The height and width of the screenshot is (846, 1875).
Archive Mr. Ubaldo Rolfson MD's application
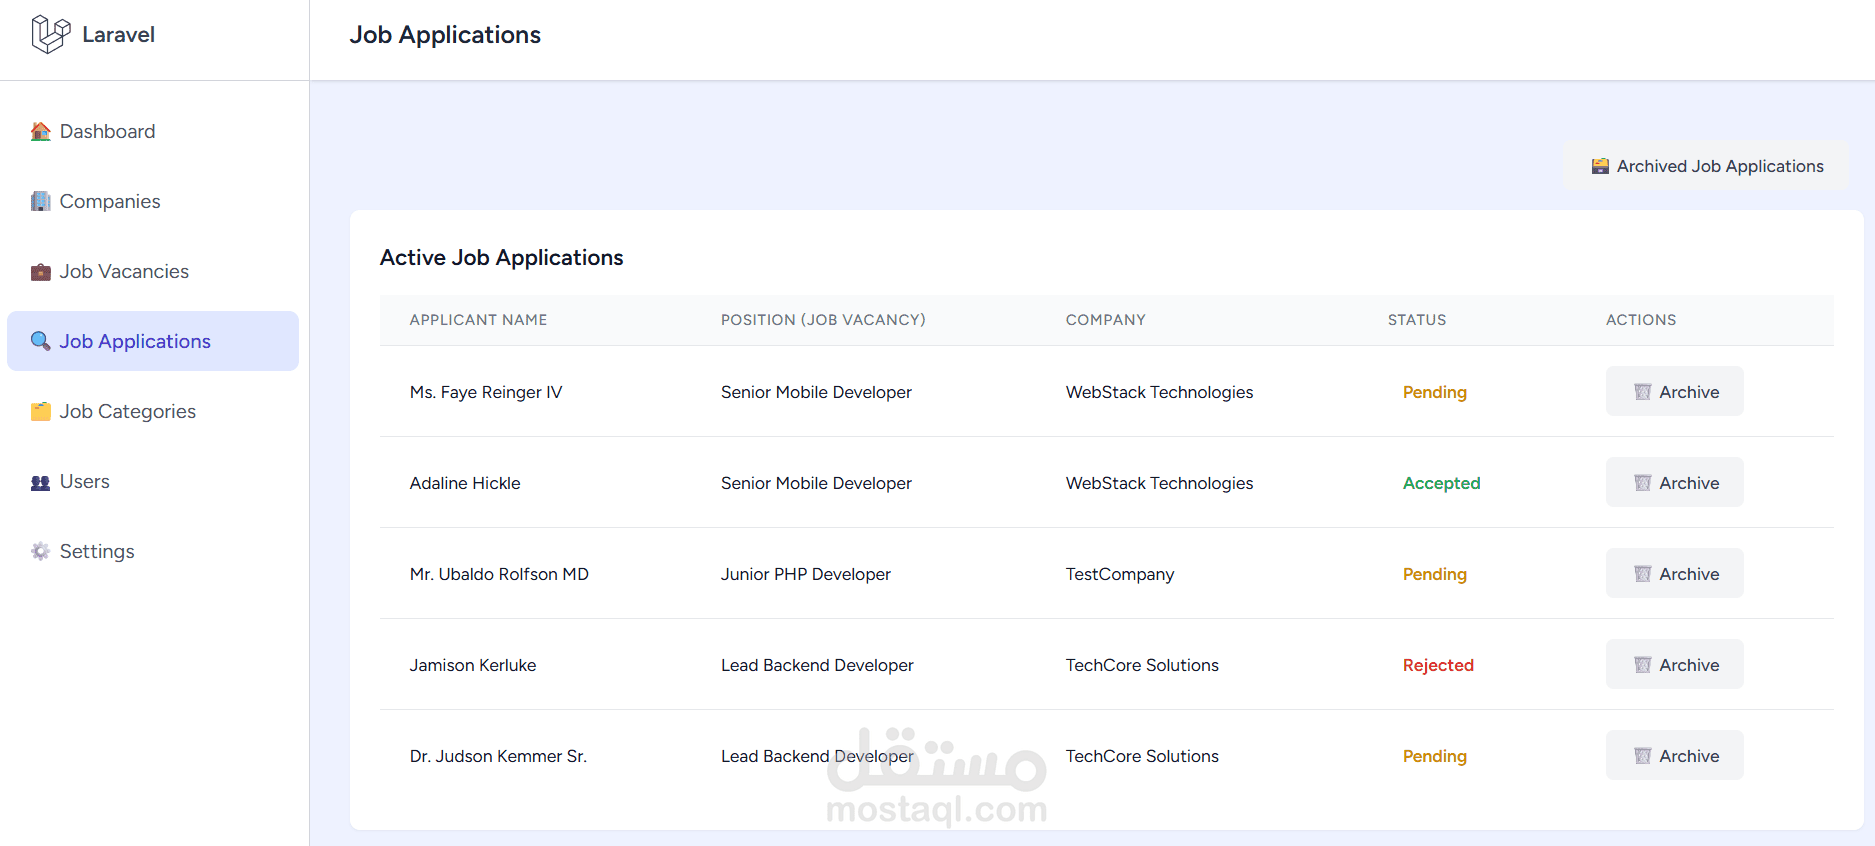coord(1674,574)
